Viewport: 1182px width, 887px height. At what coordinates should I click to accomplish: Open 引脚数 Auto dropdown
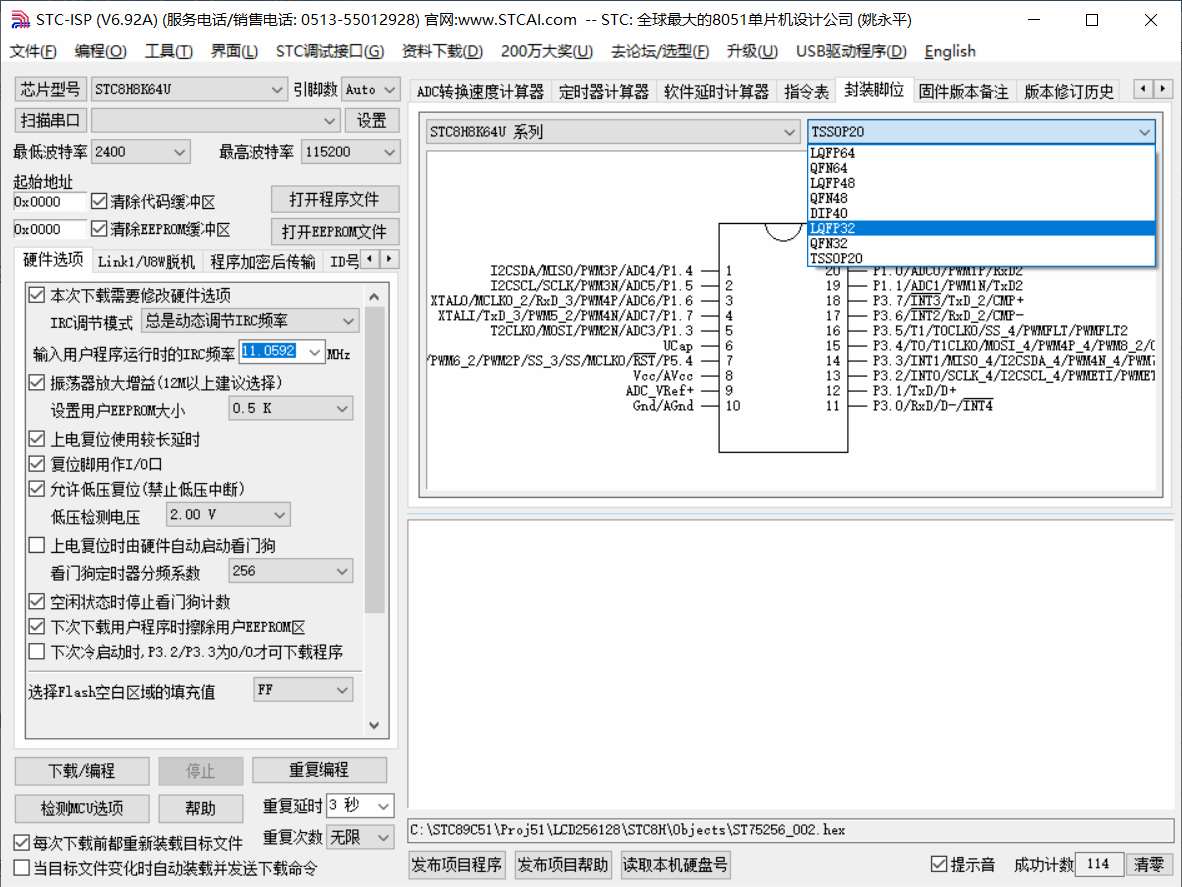pos(370,89)
